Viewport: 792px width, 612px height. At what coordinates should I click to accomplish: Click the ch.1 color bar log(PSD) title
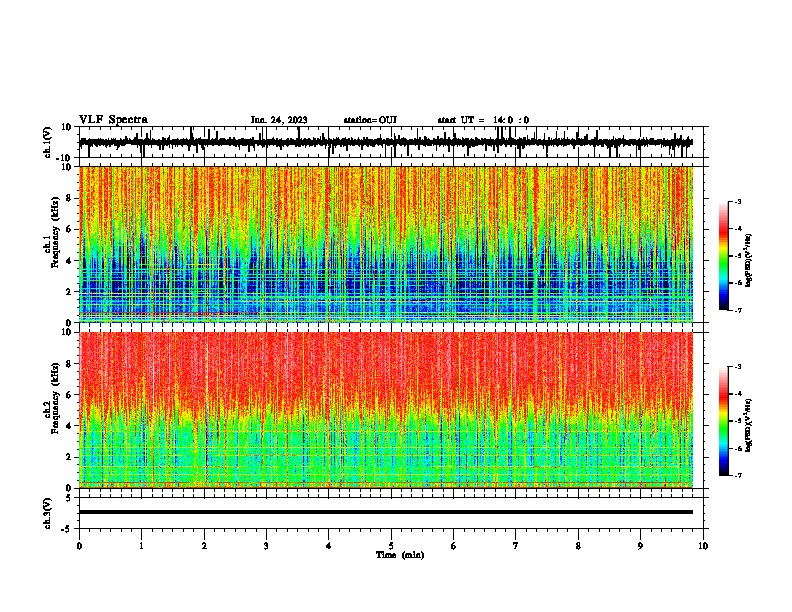748,261
